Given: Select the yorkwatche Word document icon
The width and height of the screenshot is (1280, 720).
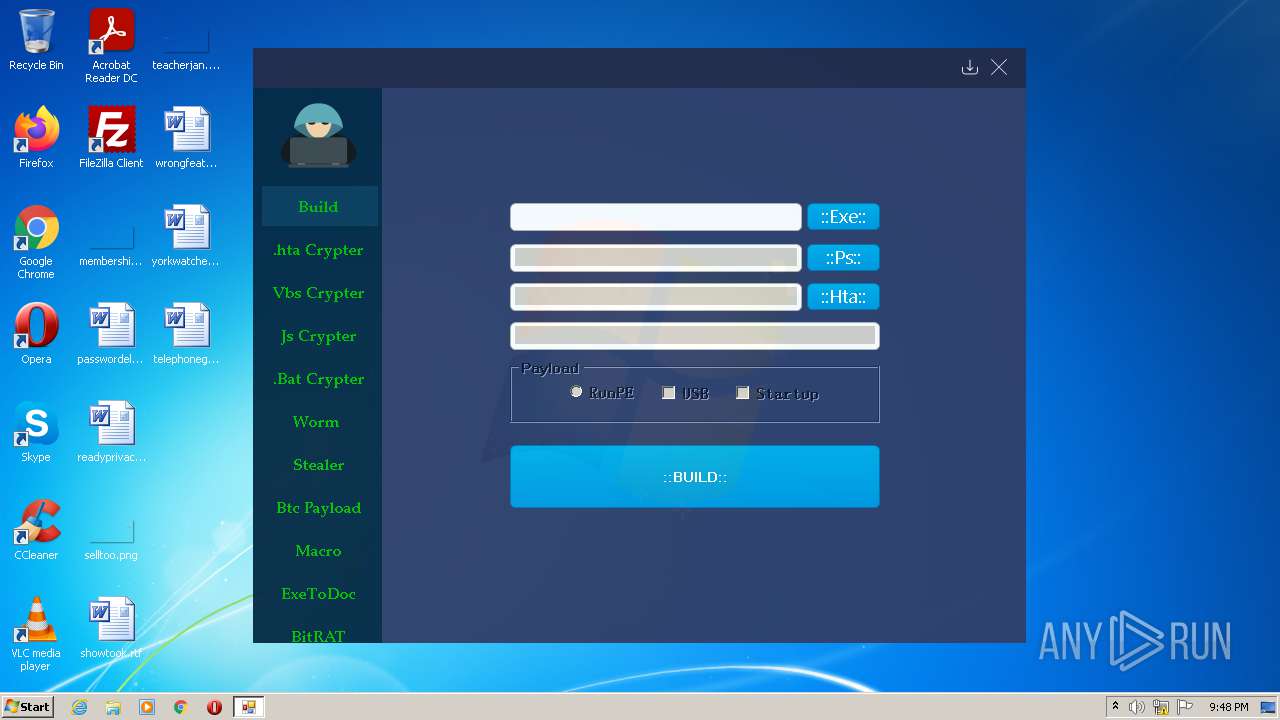Looking at the screenshot, I should pyautogui.click(x=186, y=236).
